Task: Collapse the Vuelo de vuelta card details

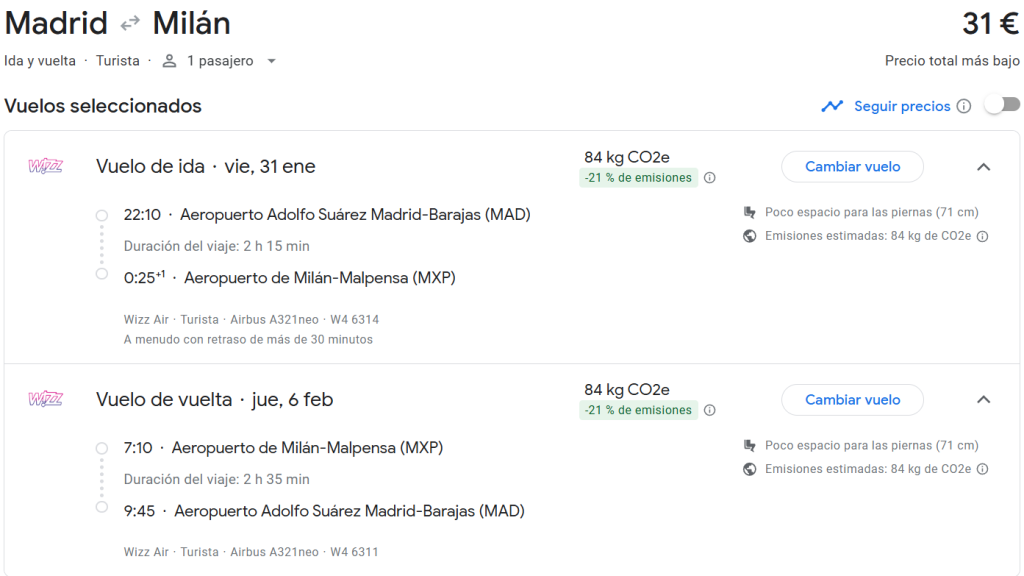Action: coord(983,399)
